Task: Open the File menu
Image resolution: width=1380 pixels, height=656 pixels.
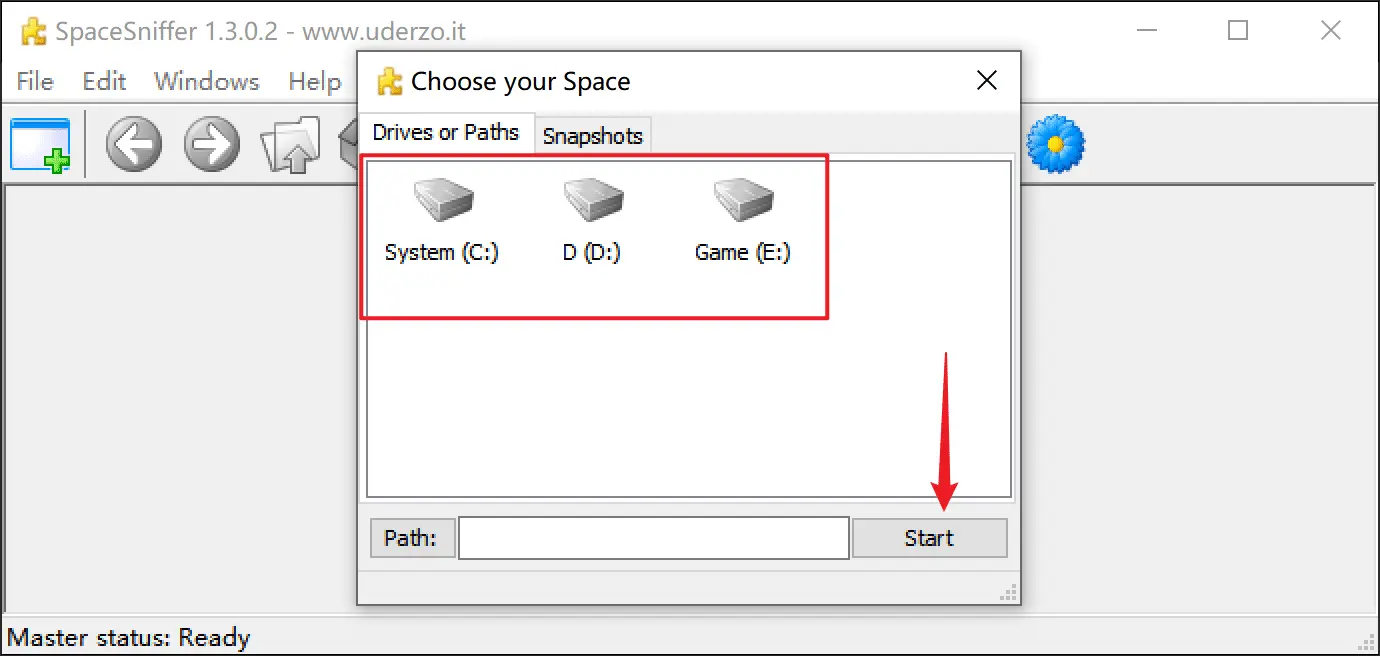Action: coord(35,81)
